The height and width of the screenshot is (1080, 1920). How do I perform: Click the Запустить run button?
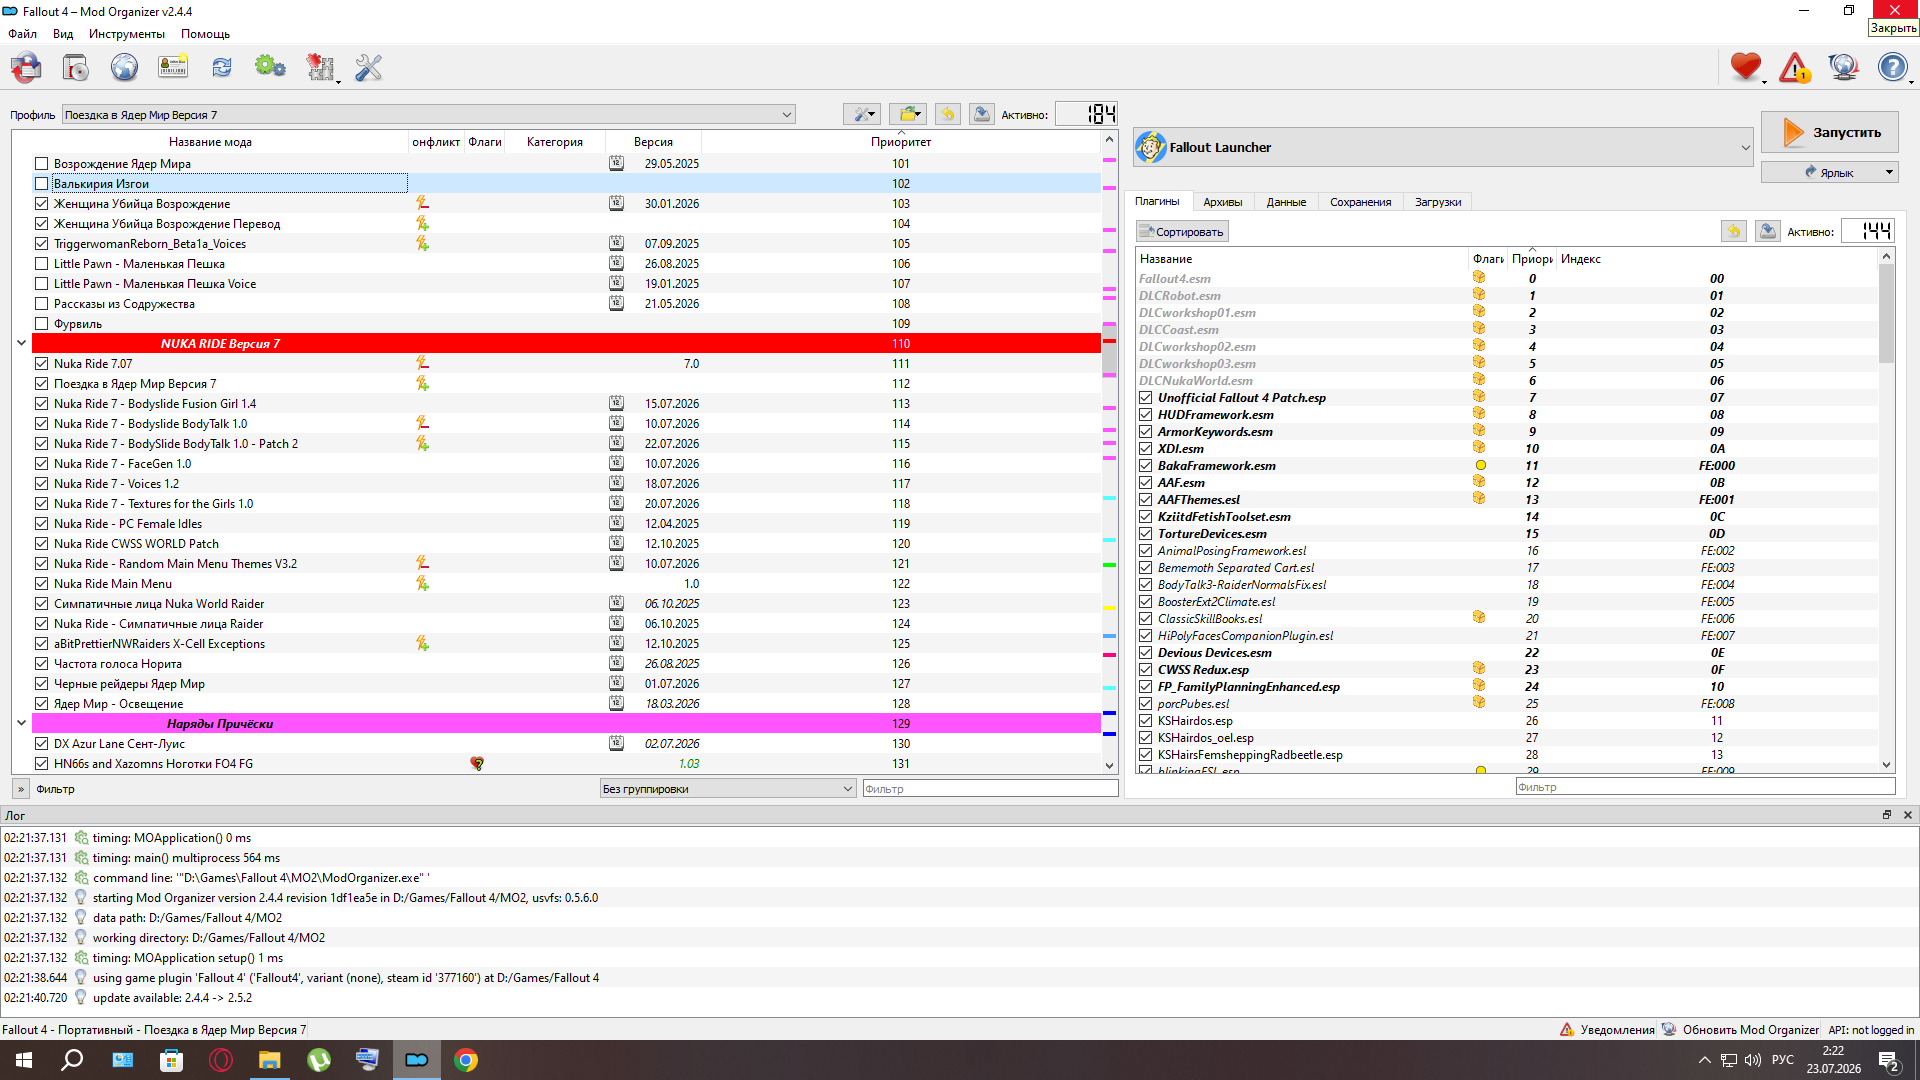click(x=1829, y=132)
